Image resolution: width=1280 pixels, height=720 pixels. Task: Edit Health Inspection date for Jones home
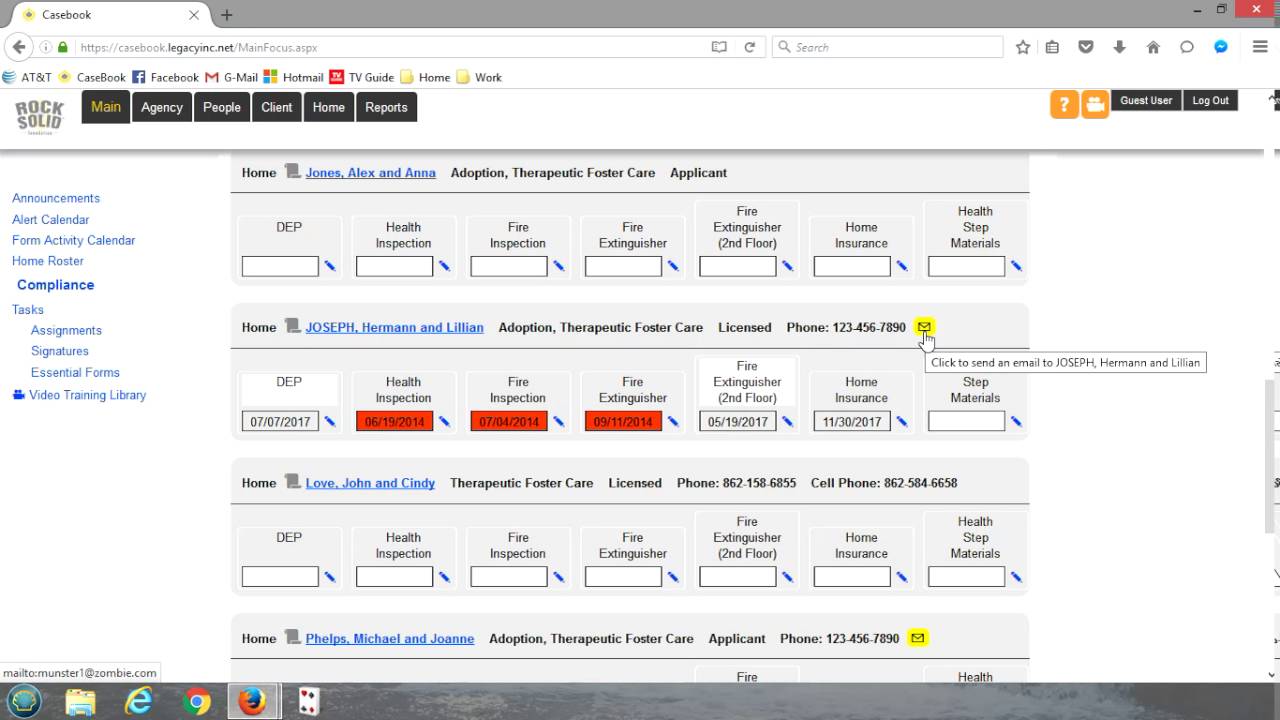coord(444,266)
